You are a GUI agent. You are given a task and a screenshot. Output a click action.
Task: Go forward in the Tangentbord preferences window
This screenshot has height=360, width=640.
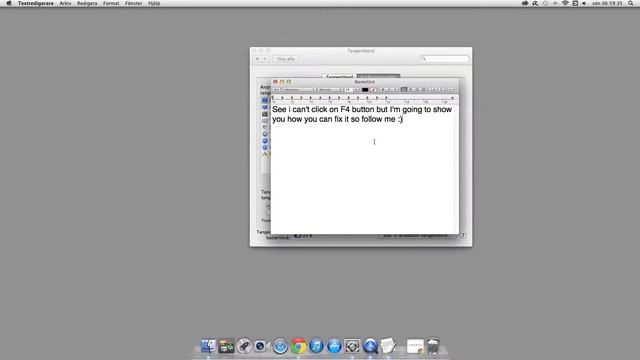pos(265,59)
